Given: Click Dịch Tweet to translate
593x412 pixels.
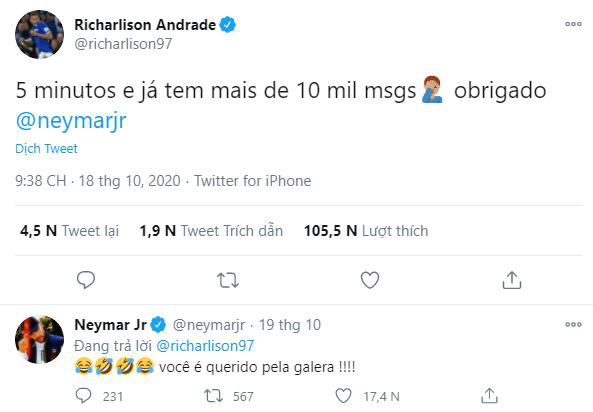Looking at the screenshot, I should [x=47, y=149].
